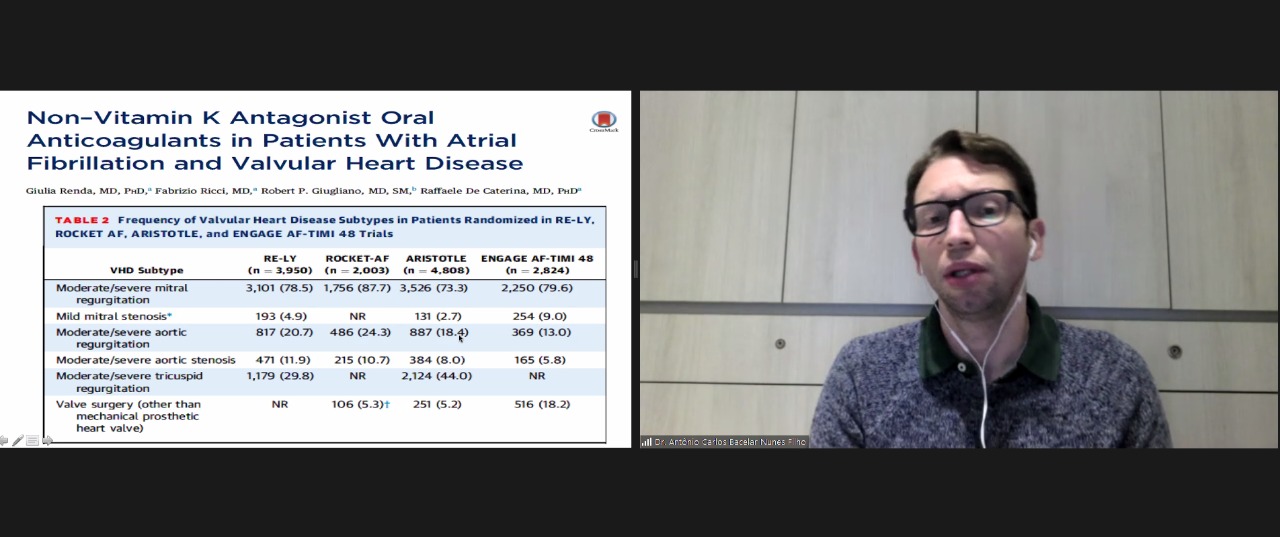The width and height of the screenshot is (1280, 537).
Task: Click the 'ROCKET-AF' column header
Action: click(x=357, y=258)
